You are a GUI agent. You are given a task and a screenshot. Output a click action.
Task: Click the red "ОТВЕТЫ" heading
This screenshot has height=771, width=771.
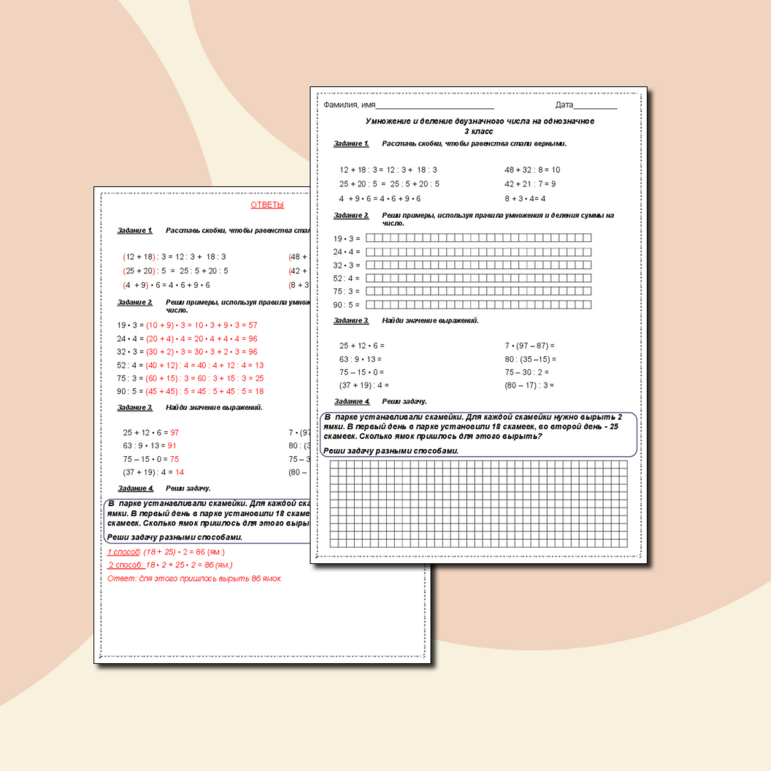click(x=267, y=205)
